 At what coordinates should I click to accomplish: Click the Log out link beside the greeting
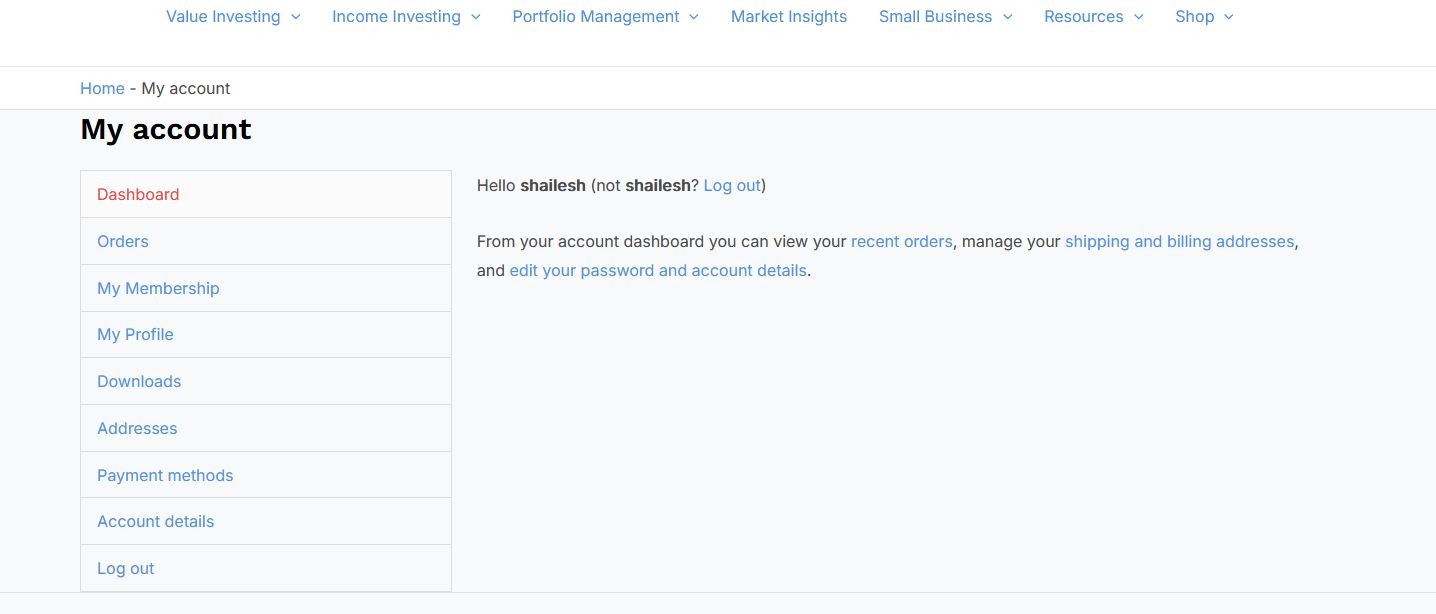pyautogui.click(x=732, y=185)
